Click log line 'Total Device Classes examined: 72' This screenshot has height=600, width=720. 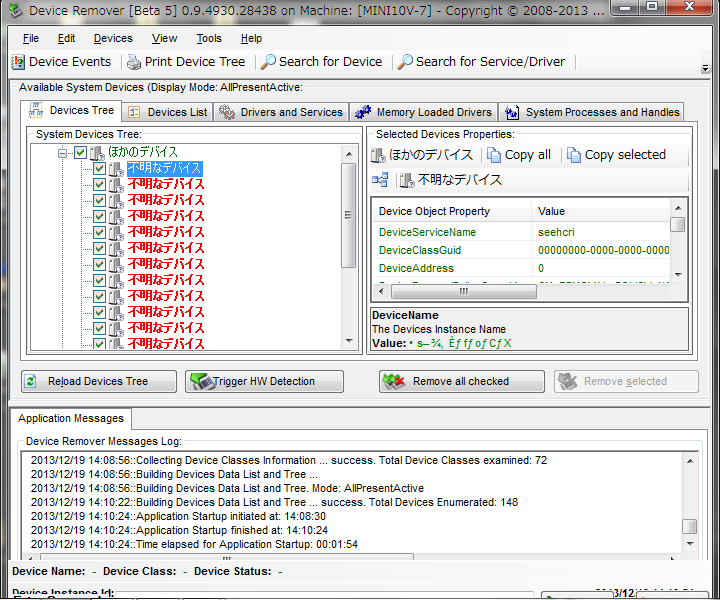pyautogui.click(x=289, y=460)
